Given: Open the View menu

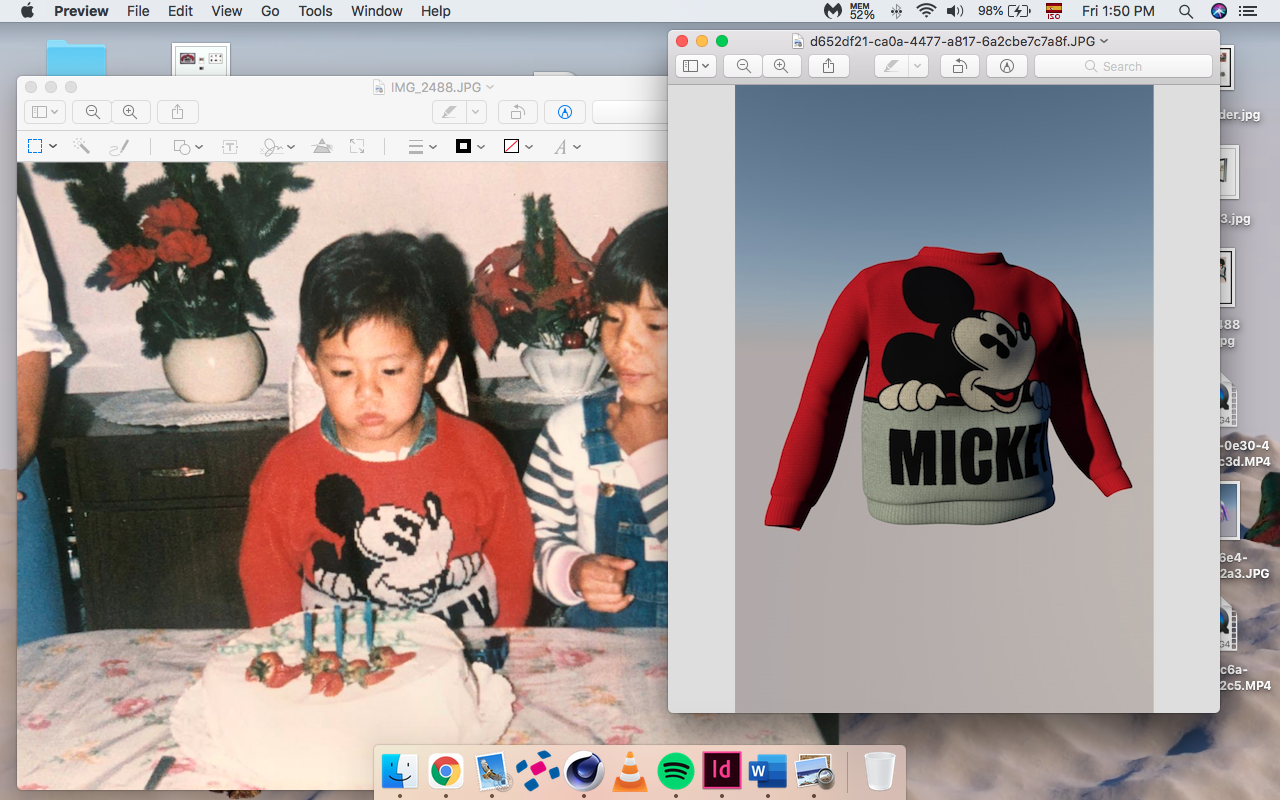Looking at the screenshot, I should tap(227, 11).
